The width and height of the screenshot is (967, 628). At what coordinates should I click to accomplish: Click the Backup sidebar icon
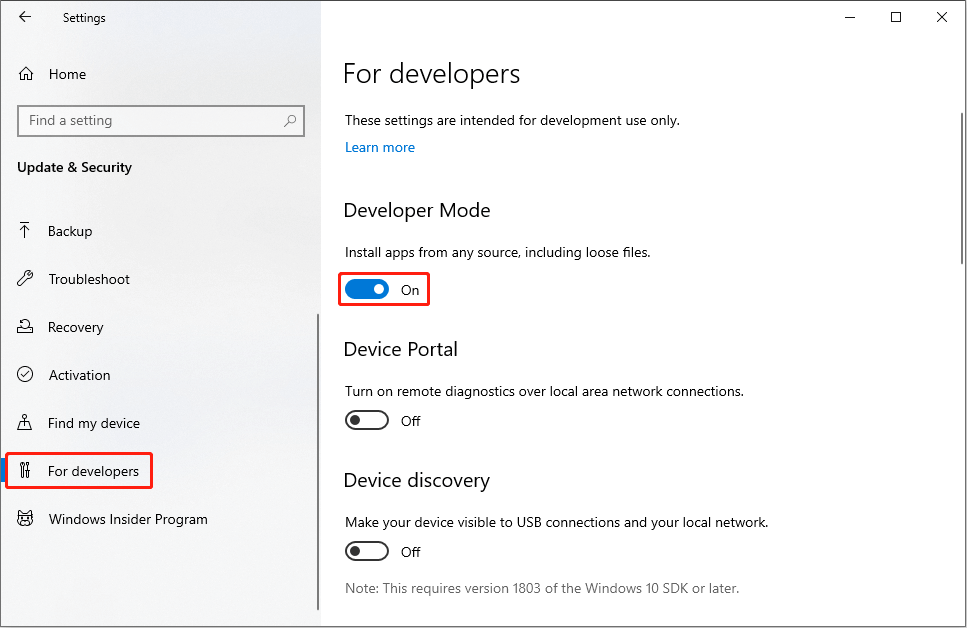coord(25,231)
